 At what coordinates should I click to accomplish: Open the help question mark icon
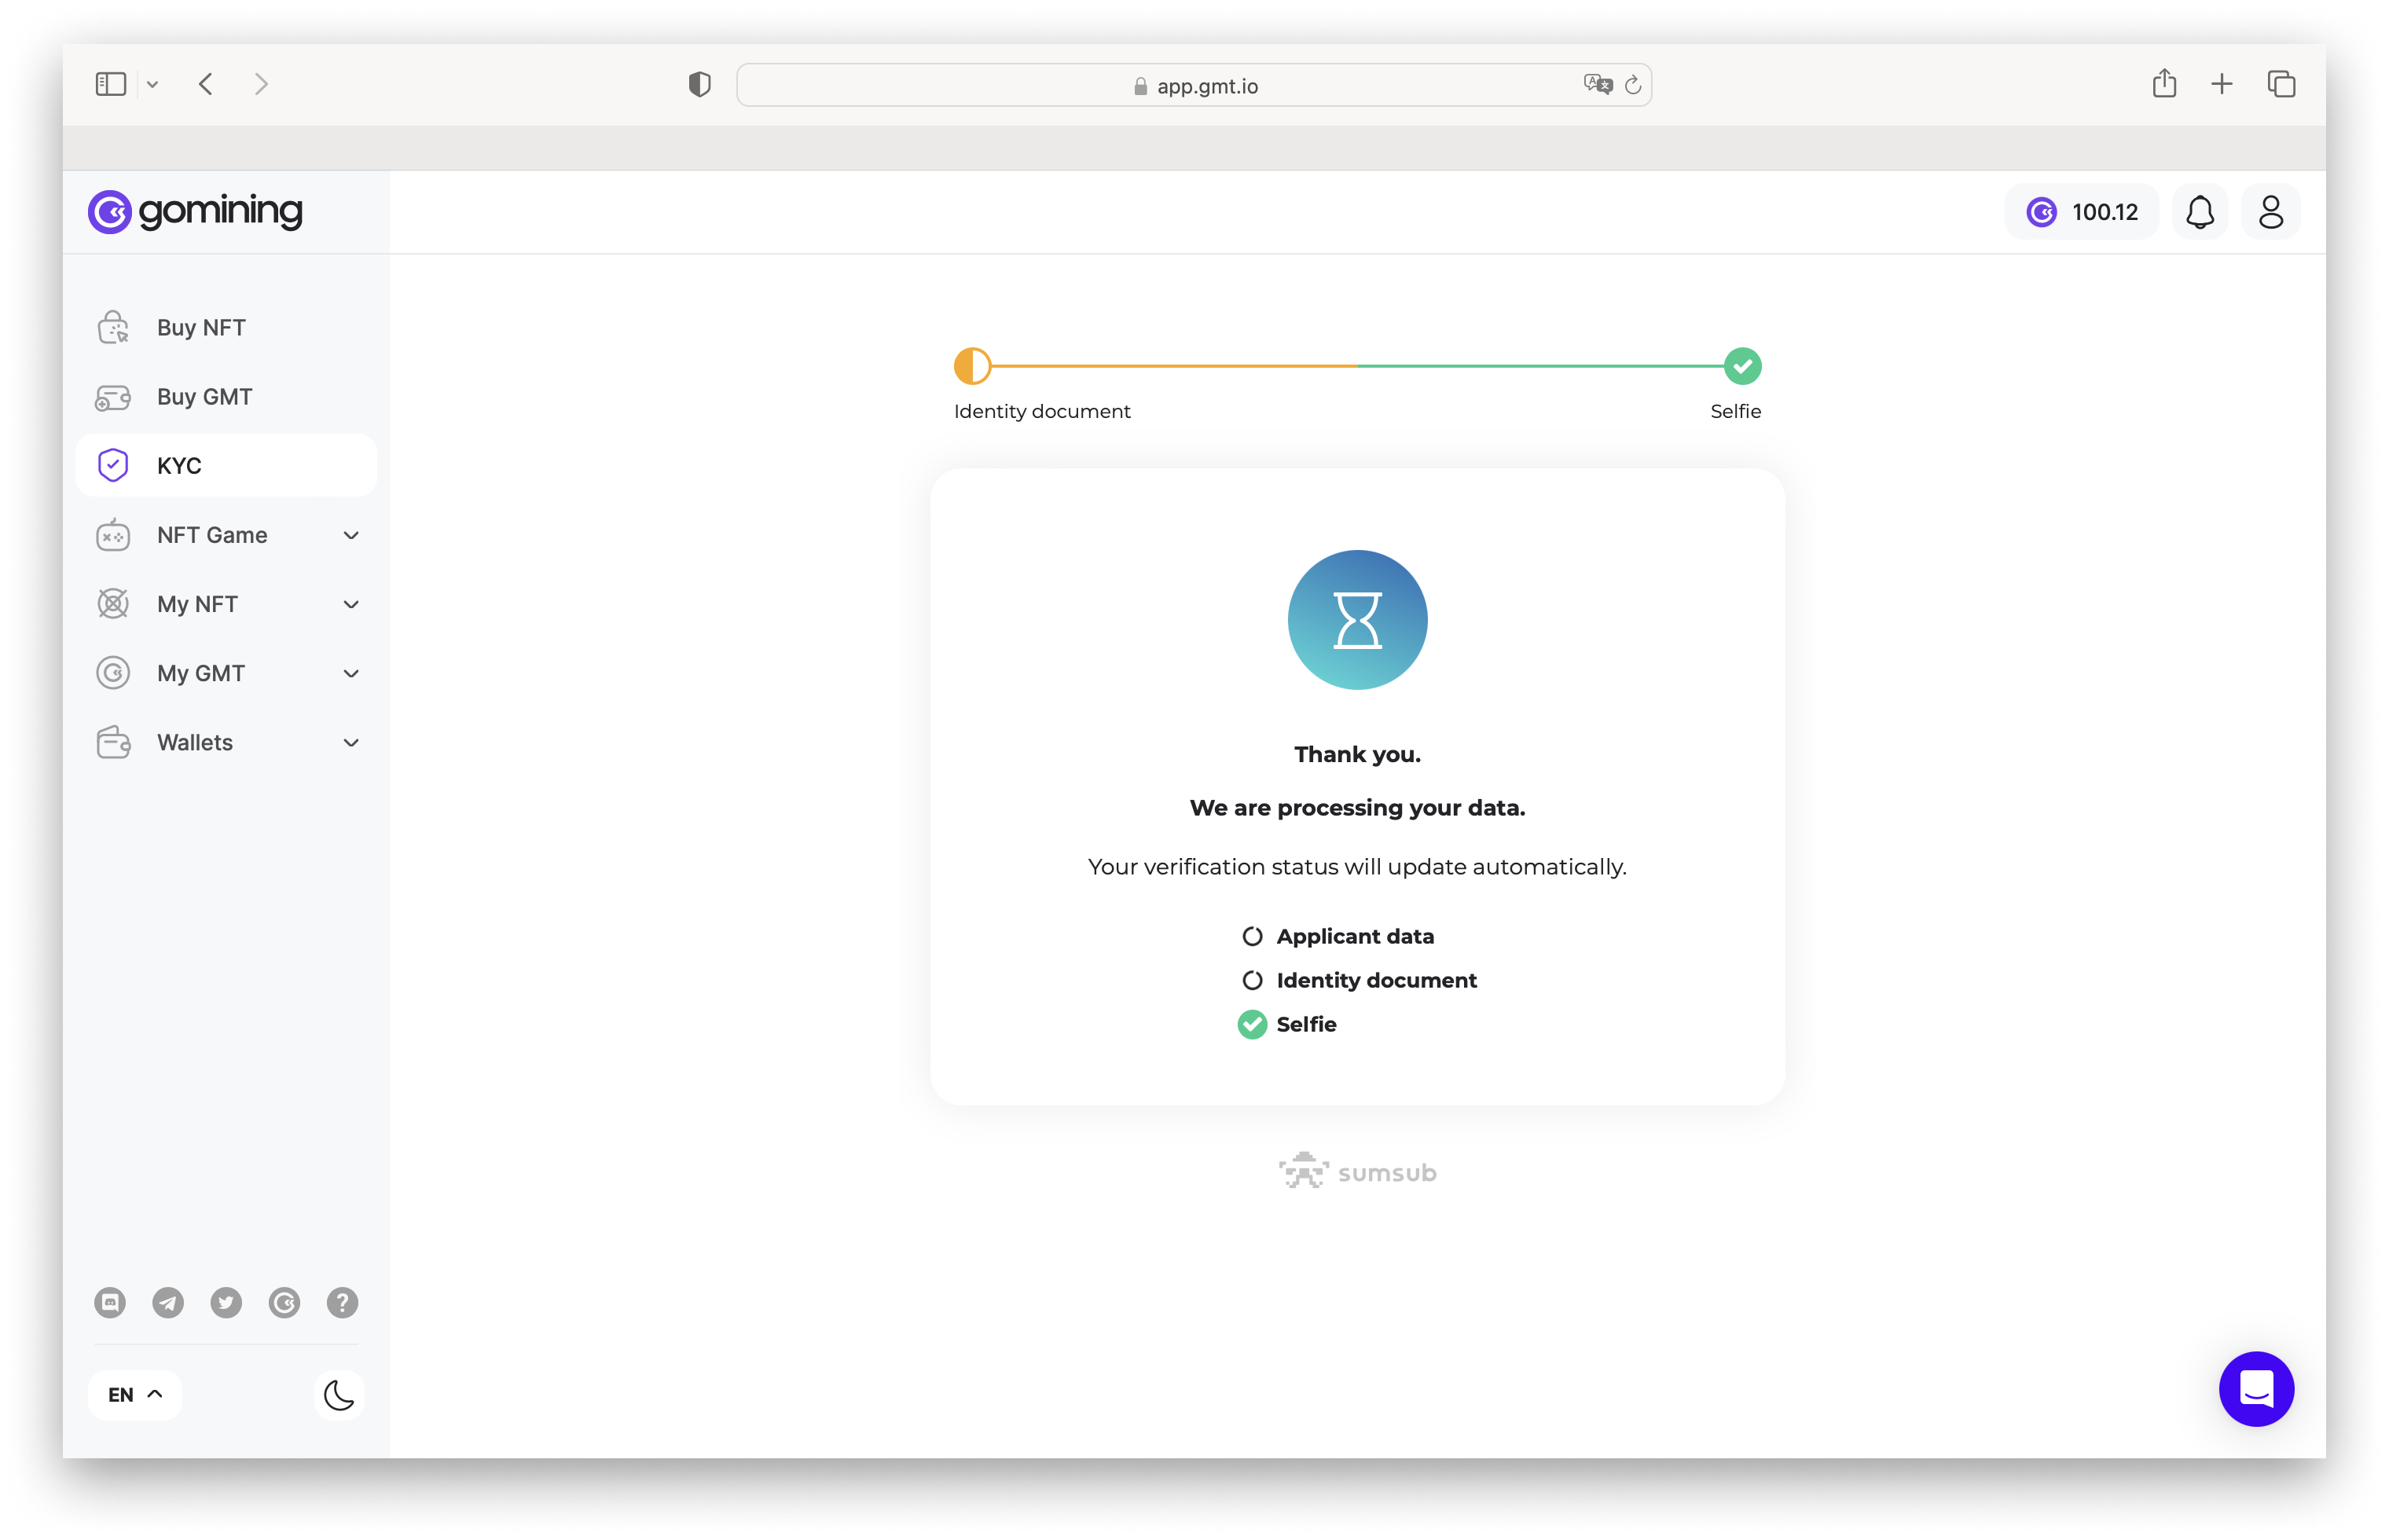(x=342, y=1302)
